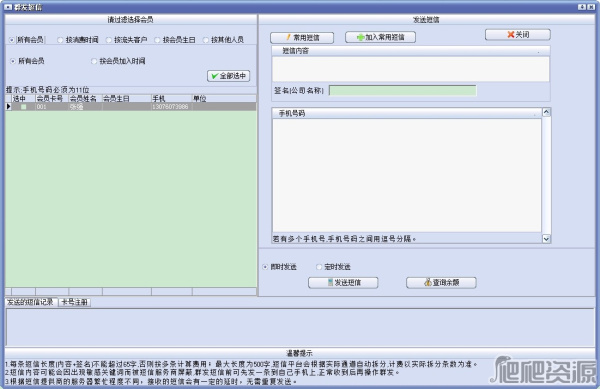This screenshot has height=389, width=600.
Task: Click the phone number cell 13076073986
Action: (x=172, y=107)
